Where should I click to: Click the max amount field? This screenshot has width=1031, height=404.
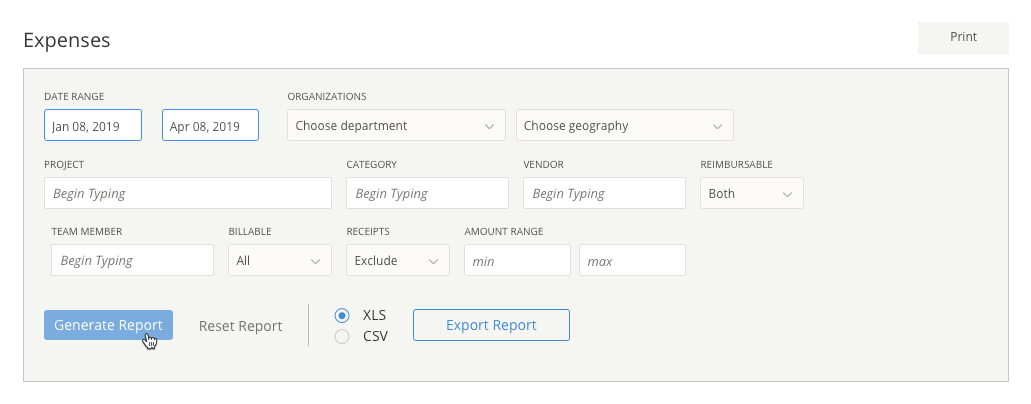coord(633,260)
